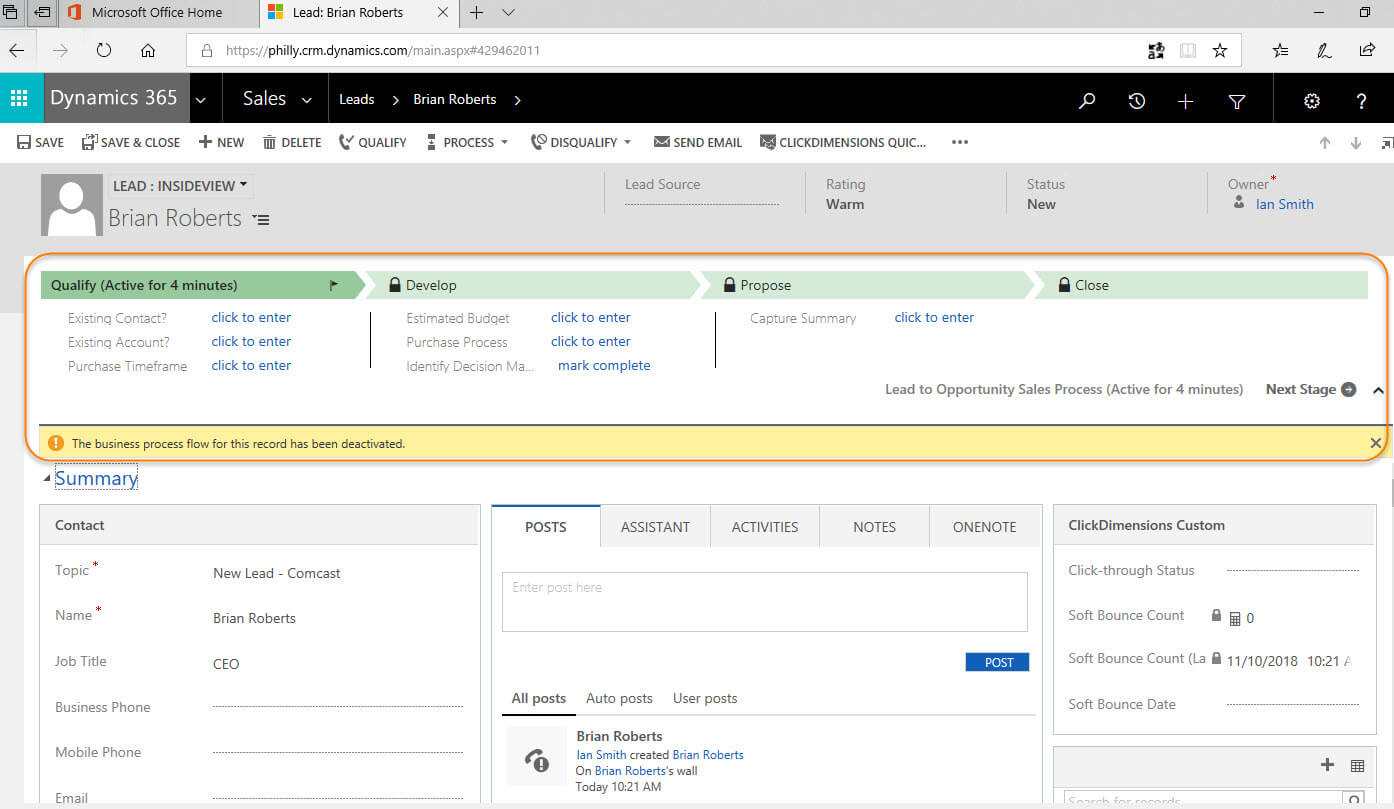Open a new browser tab
1394x809 pixels.
(x=477, y=13)
